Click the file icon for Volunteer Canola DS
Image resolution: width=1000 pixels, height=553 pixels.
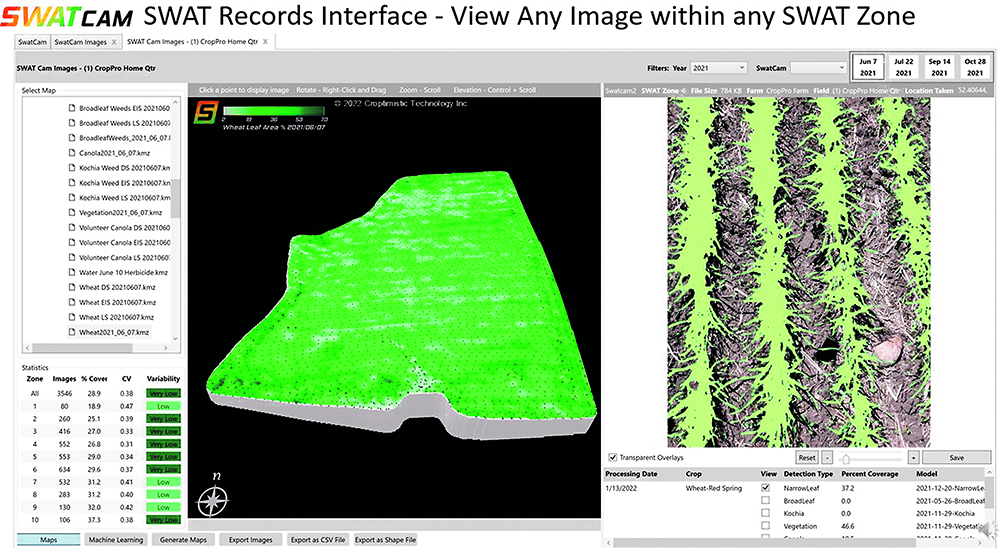tap(71, 228)
